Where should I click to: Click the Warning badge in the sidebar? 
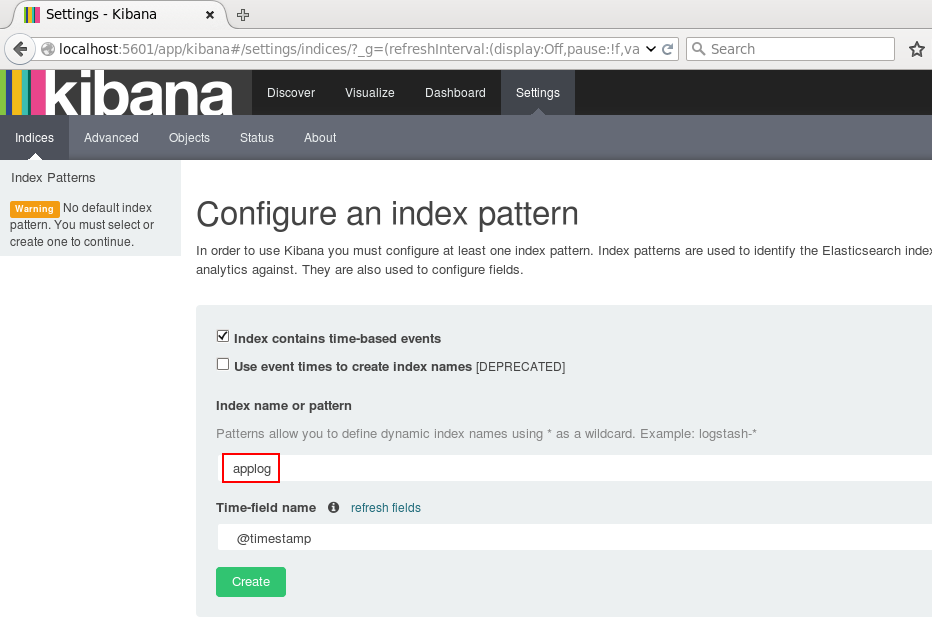click(x=33, y=208)
